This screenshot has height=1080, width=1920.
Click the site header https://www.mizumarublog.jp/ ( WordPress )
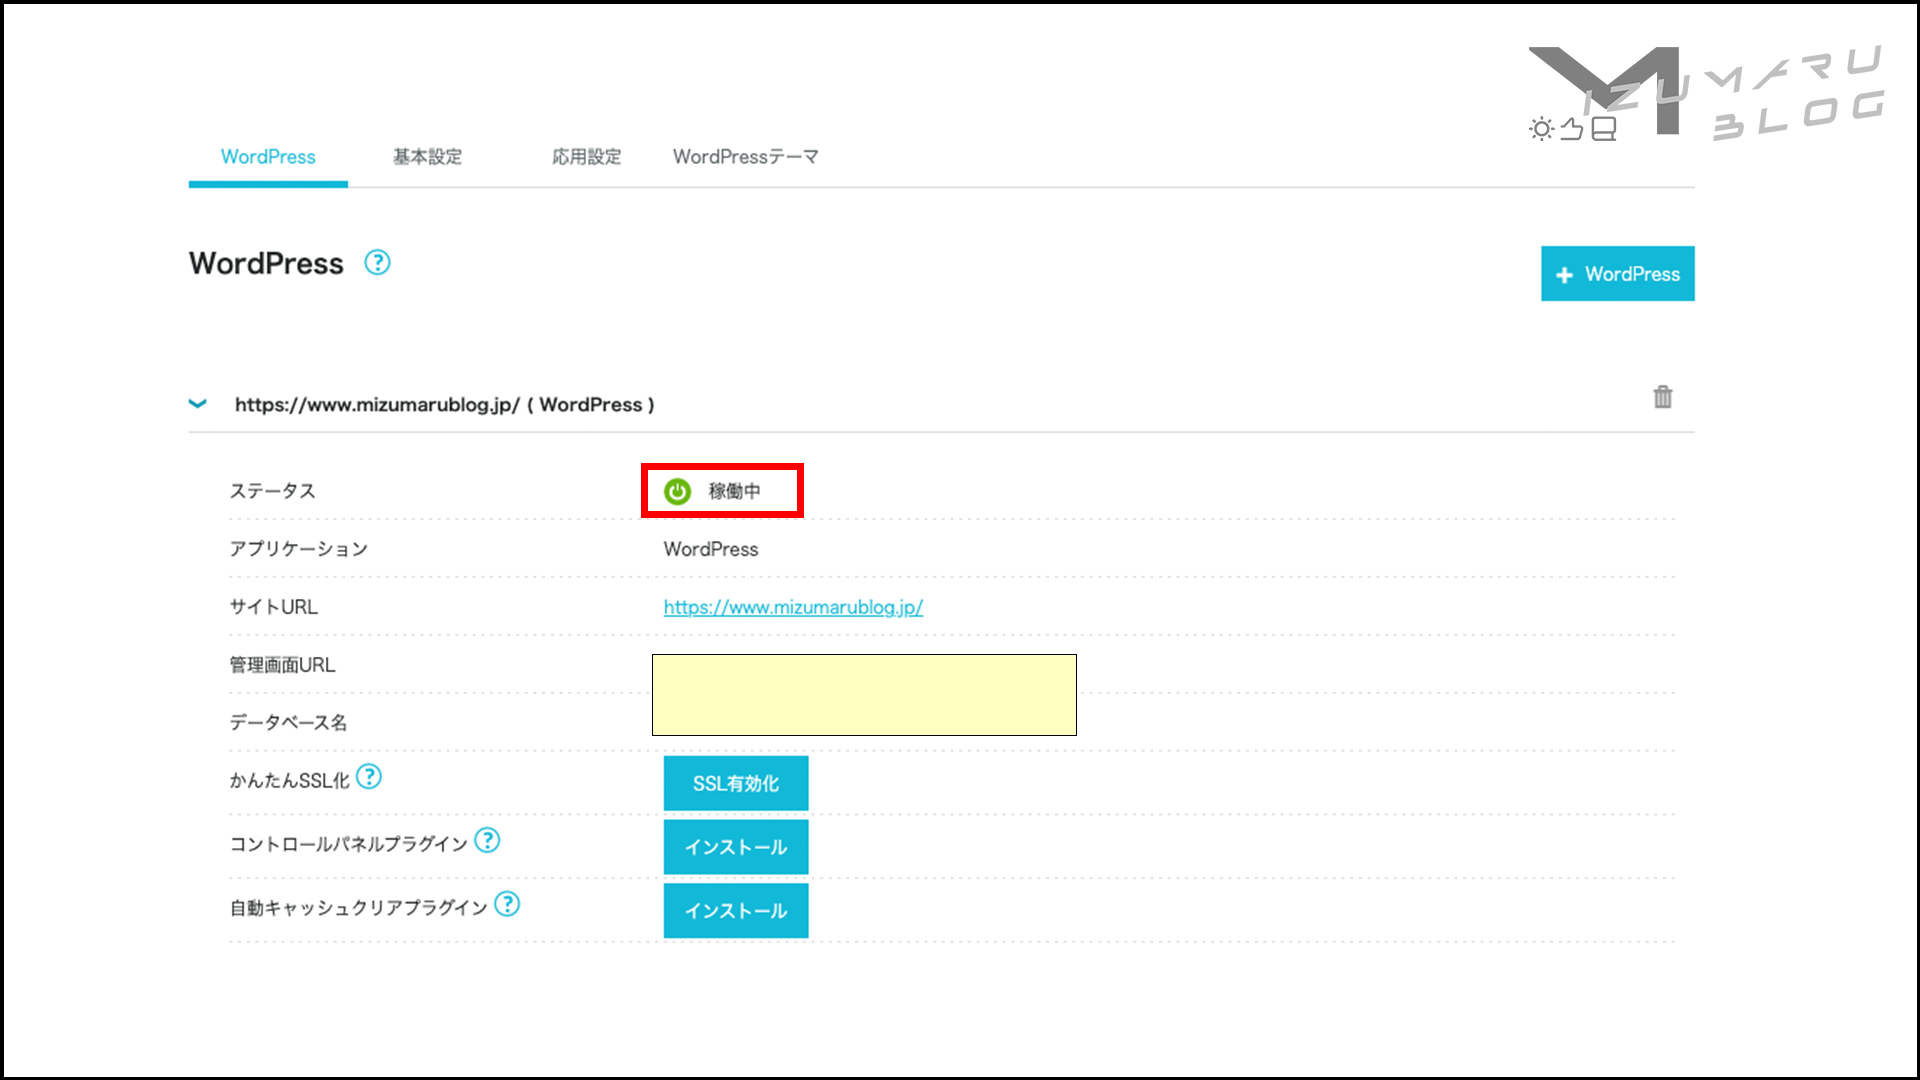[x=445, y=405]
